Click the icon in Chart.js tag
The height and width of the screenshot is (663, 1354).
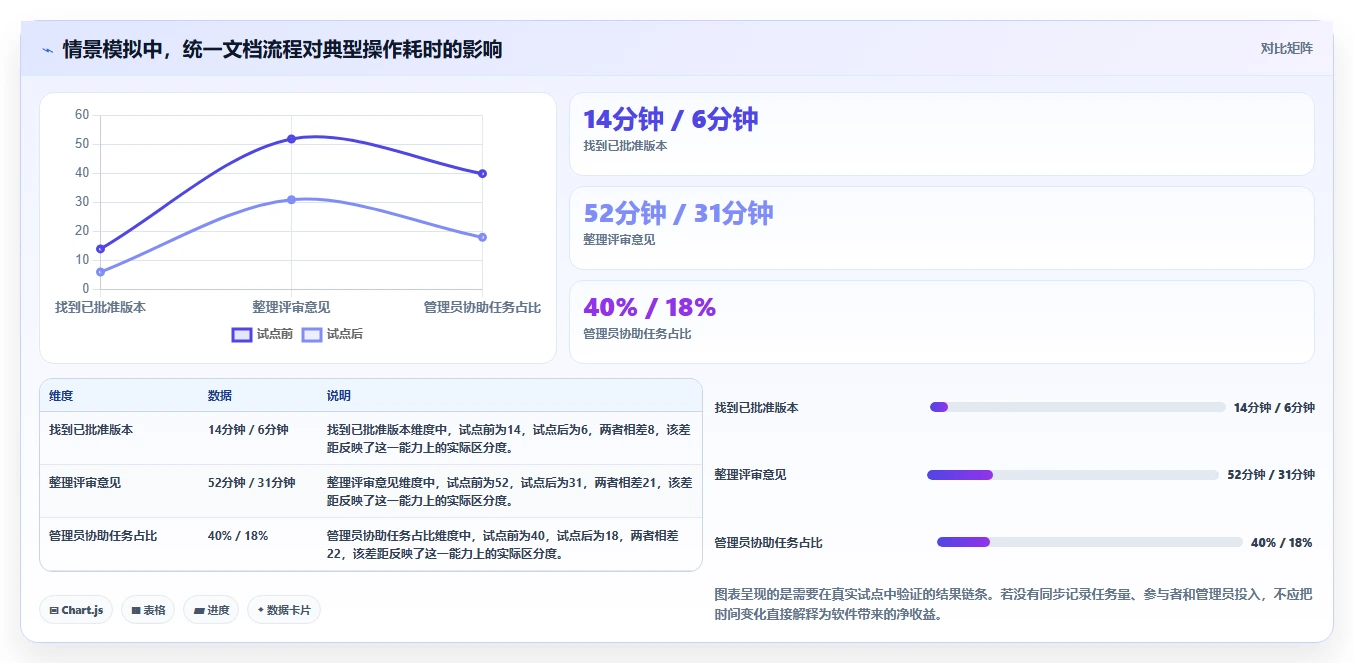click(x=54, y=610)
